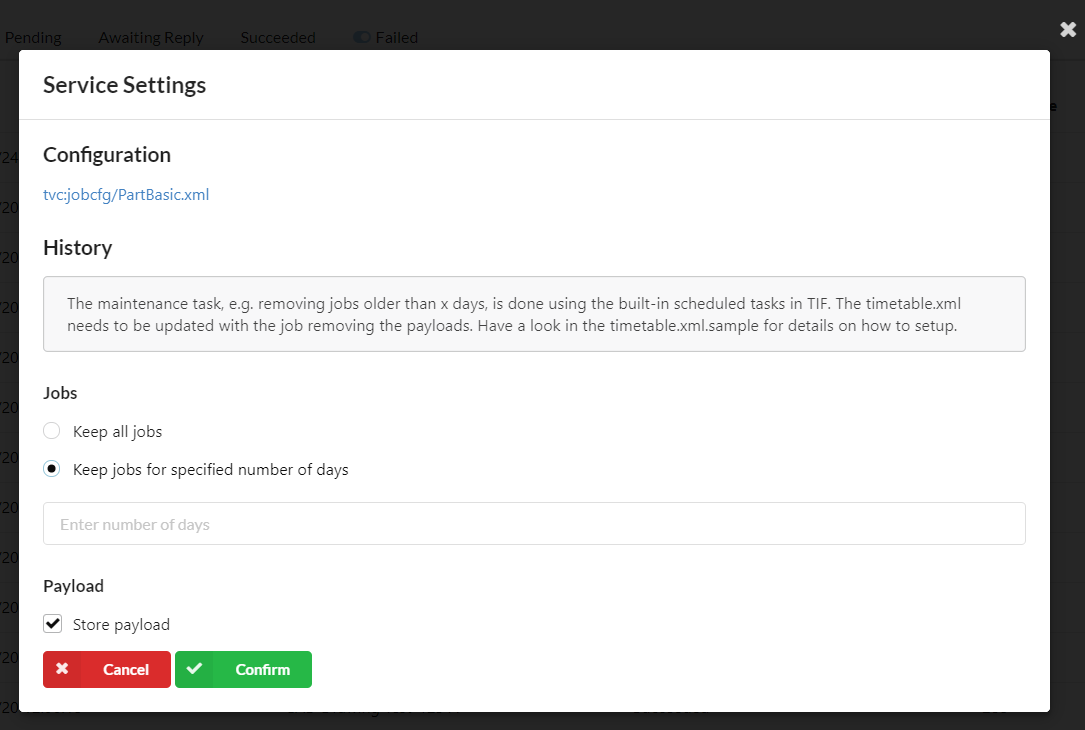The height and width of the screenshot is (730, 1085).
Task: Click the History maintenance task info box
Action: (534, 314)
